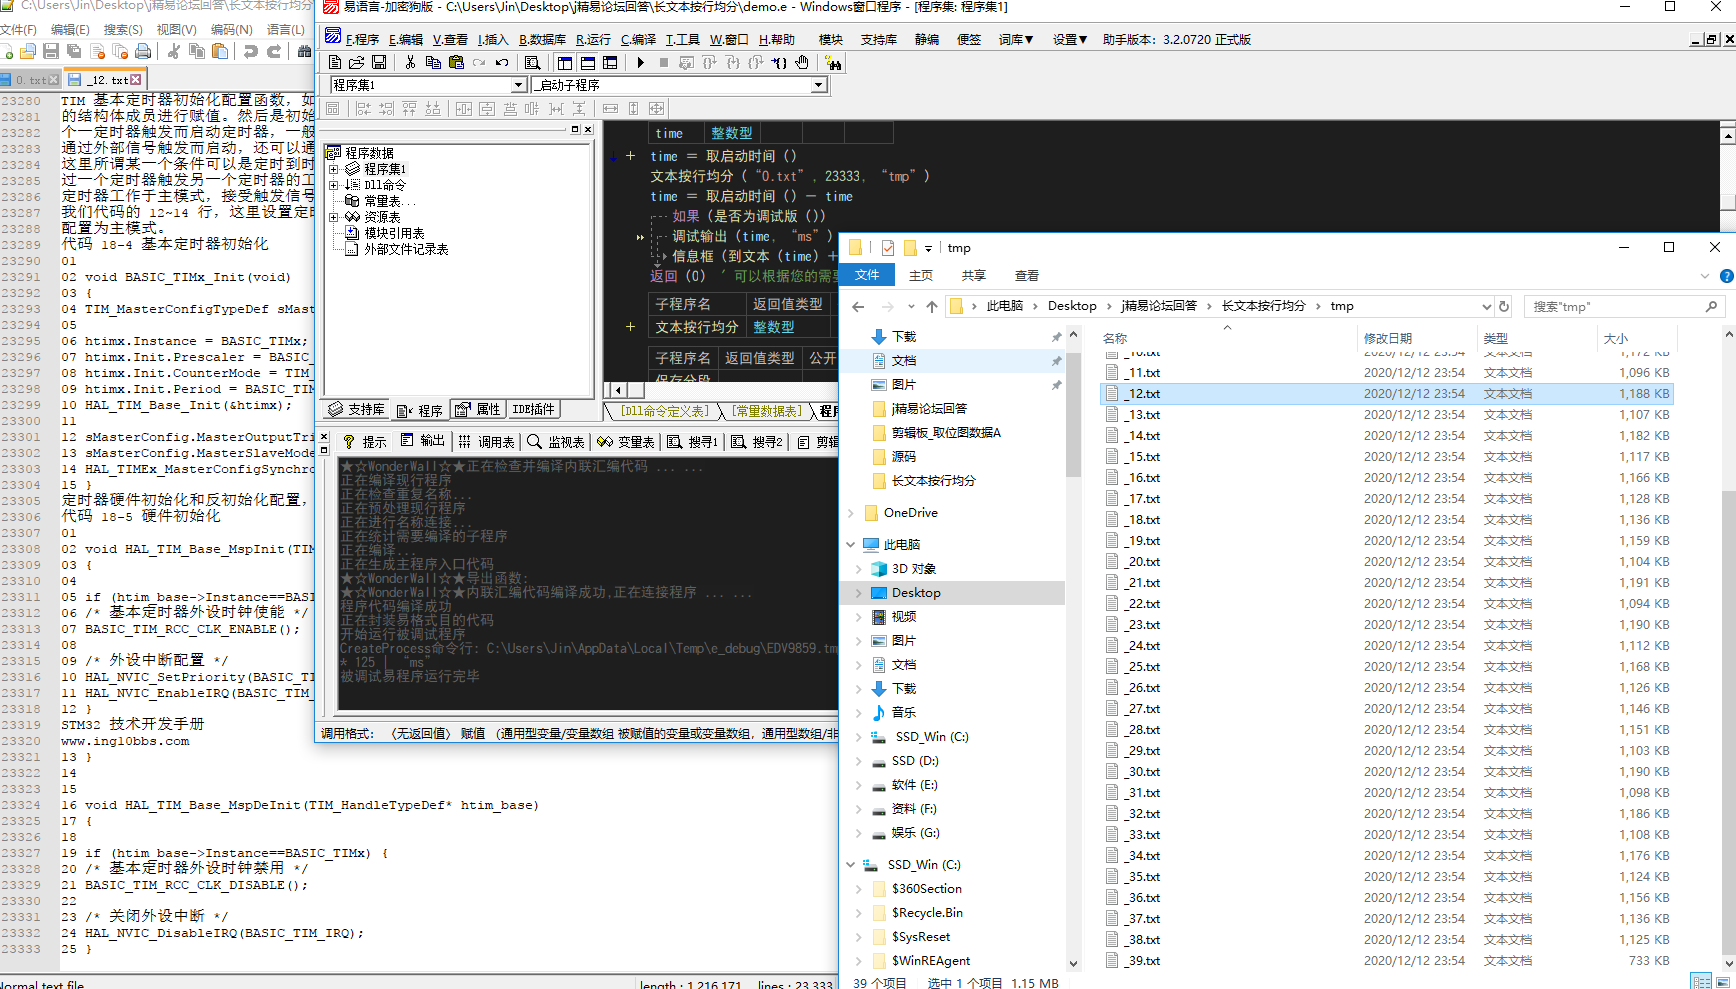The image size is (1736, 989).
Task: Click Redo icon in Notepad++ toolbar
Action: [x=274, y=51]
